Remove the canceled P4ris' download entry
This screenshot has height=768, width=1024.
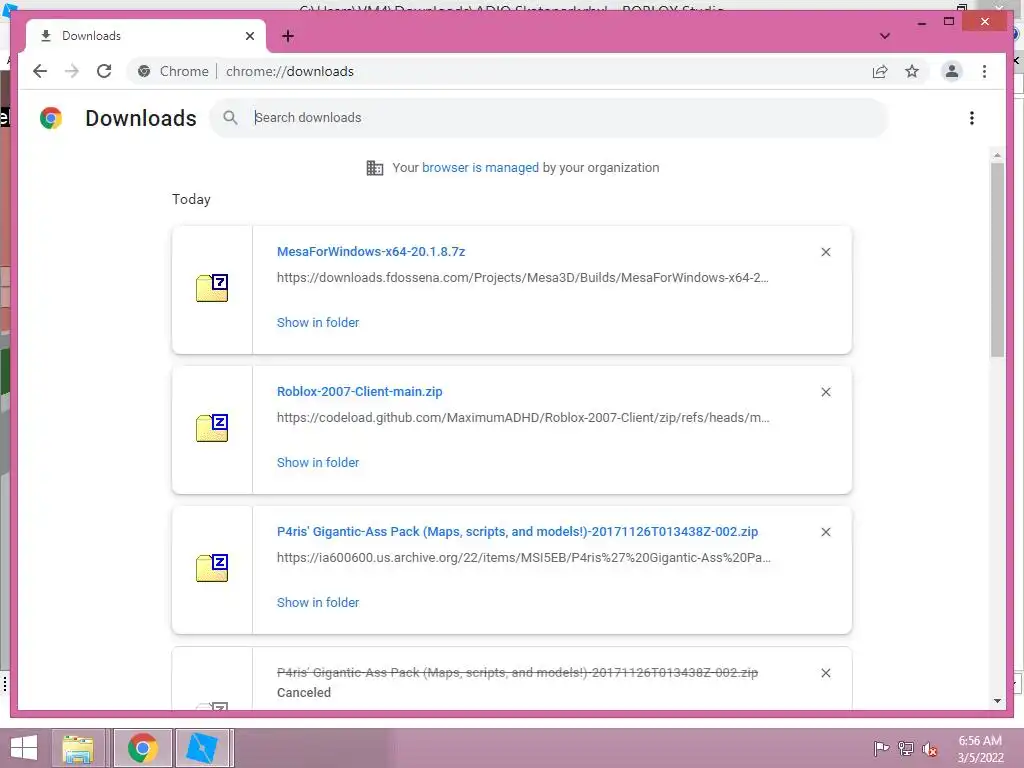click(825, 673)
